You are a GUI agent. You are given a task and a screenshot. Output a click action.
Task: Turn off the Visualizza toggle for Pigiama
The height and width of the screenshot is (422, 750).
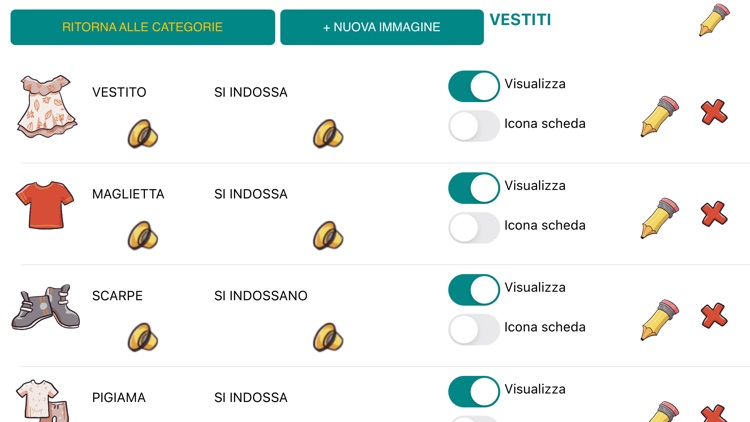coord(474,392)
